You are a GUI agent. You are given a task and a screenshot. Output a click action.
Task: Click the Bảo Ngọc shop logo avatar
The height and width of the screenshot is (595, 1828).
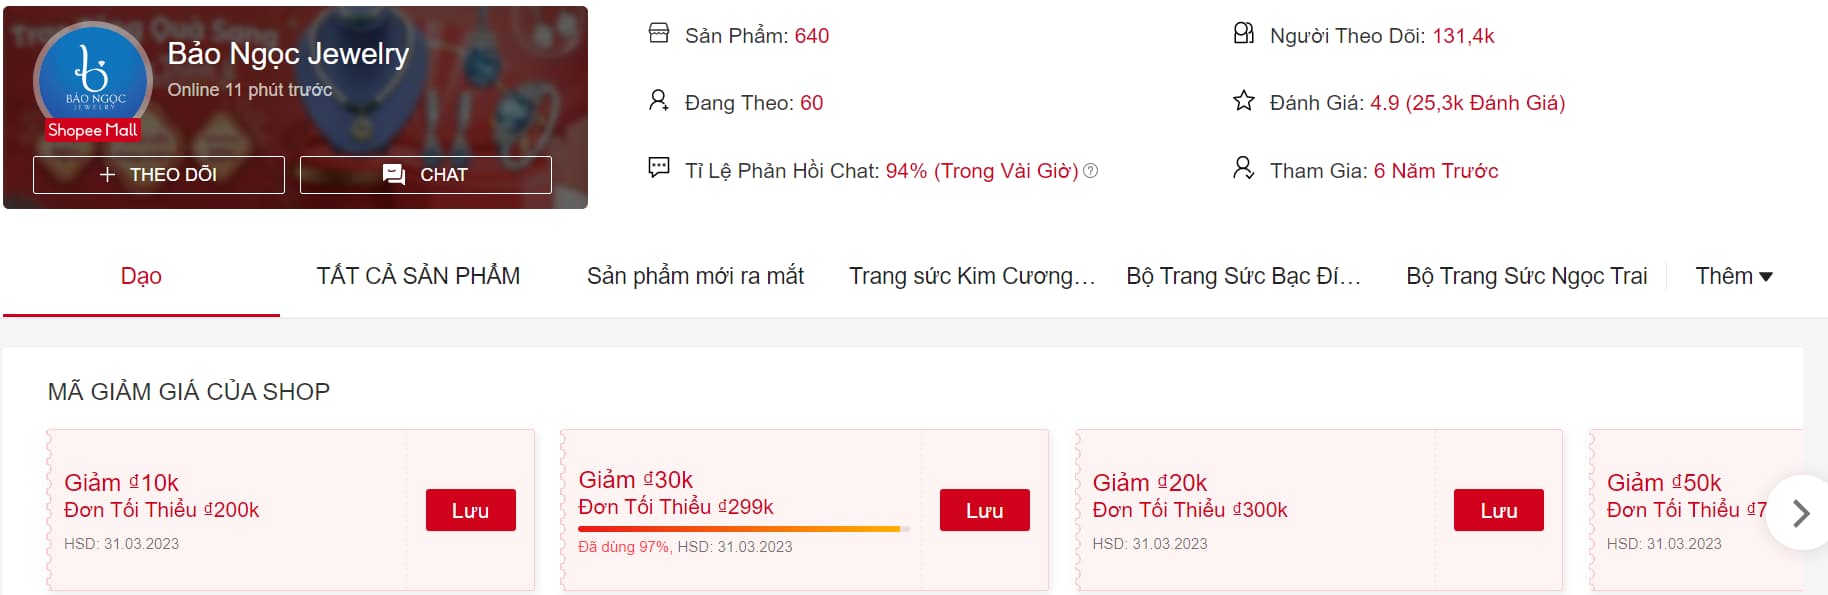(92, 78)
